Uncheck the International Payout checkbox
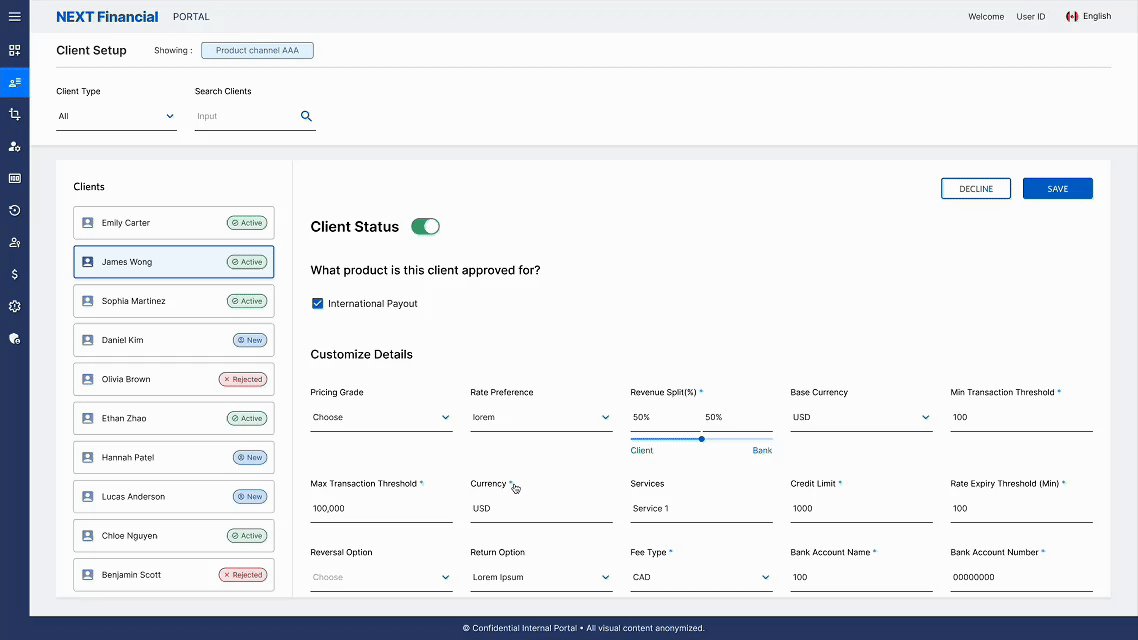The width and height of the screenshot is (1138, 640). (318, 303)
